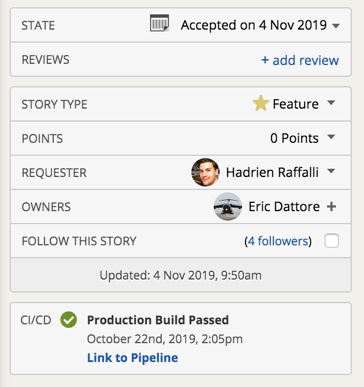Image resolution: width=364 pixels, height=387 pixels.
Task: Open the state dropdown arrow
Action: pyautogui.click(x=336, y=26)
